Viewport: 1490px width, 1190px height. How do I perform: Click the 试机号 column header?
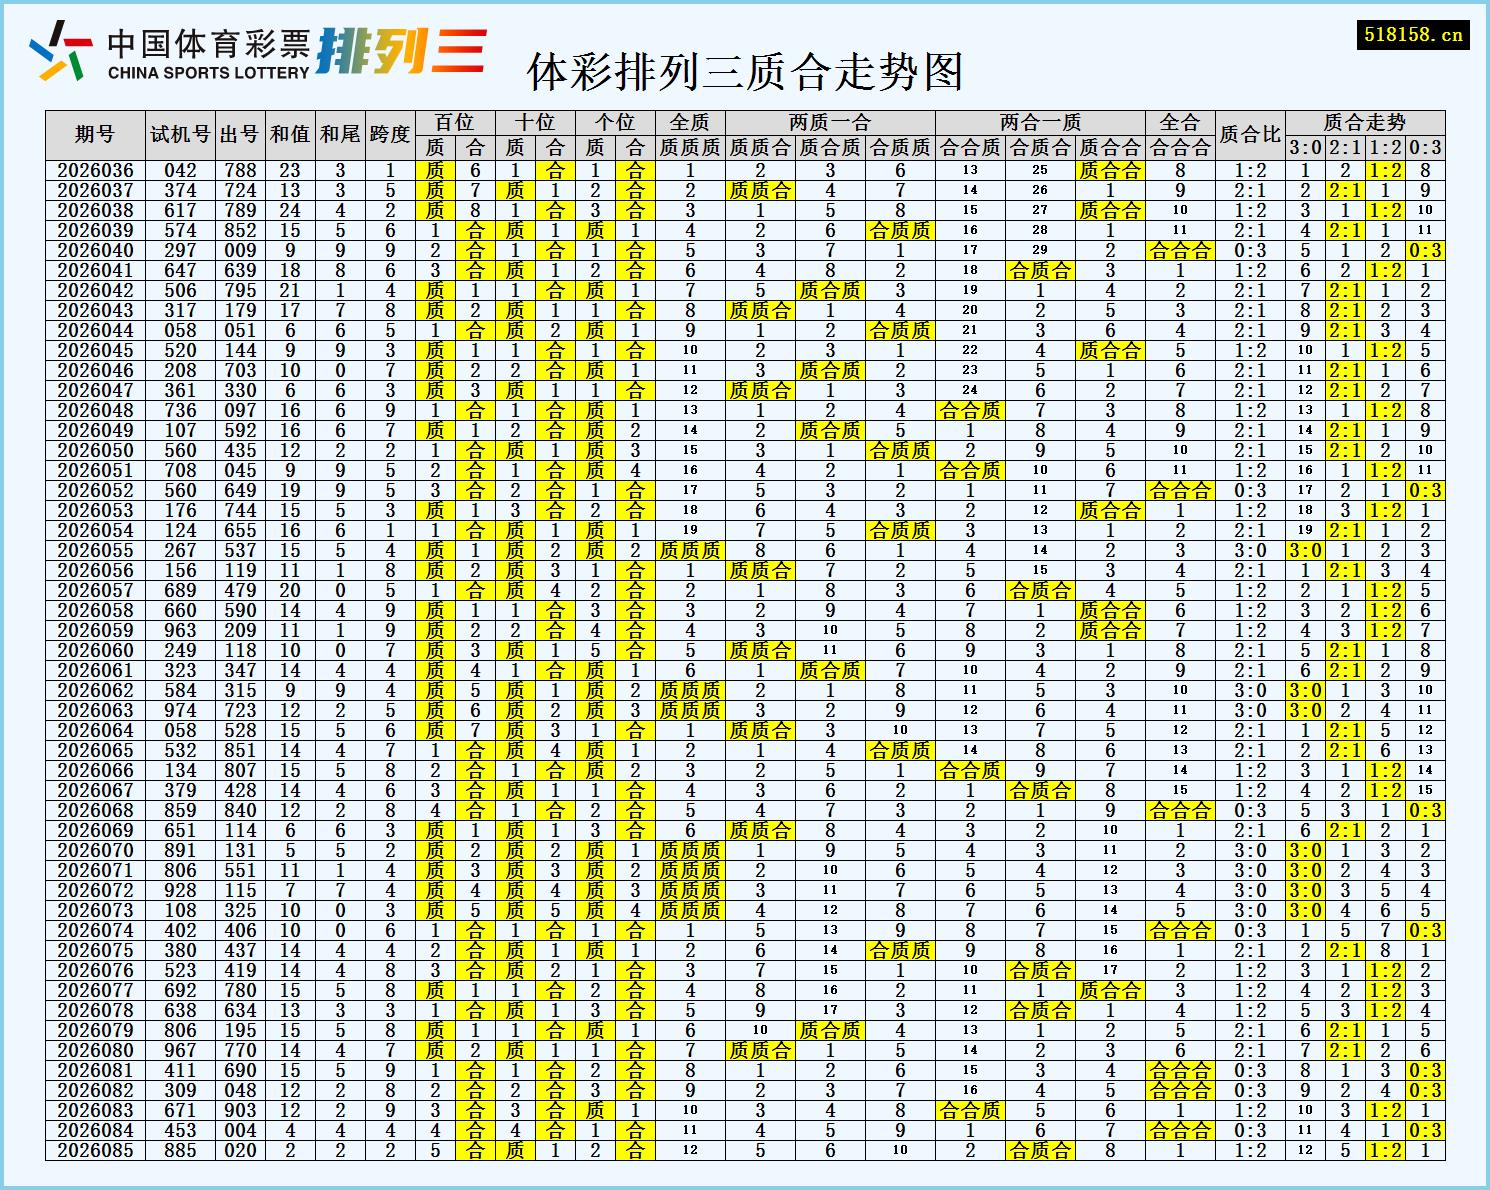180,131
